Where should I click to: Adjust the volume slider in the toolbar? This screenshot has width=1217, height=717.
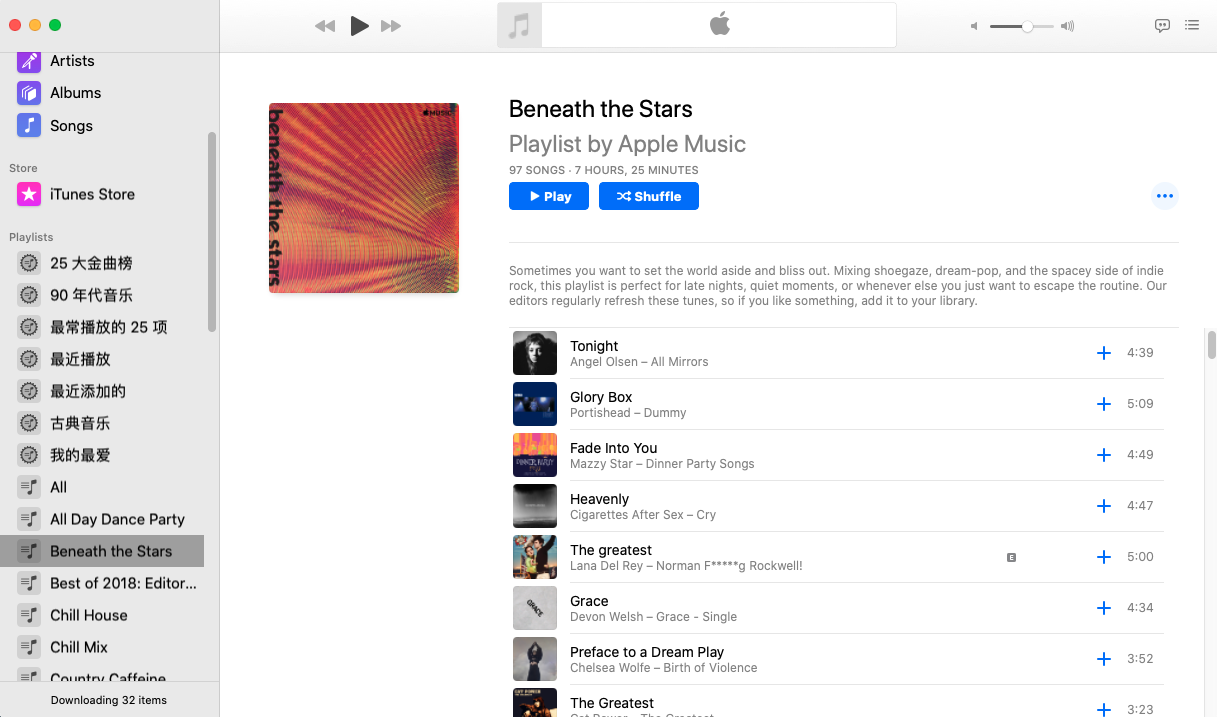1021,27
